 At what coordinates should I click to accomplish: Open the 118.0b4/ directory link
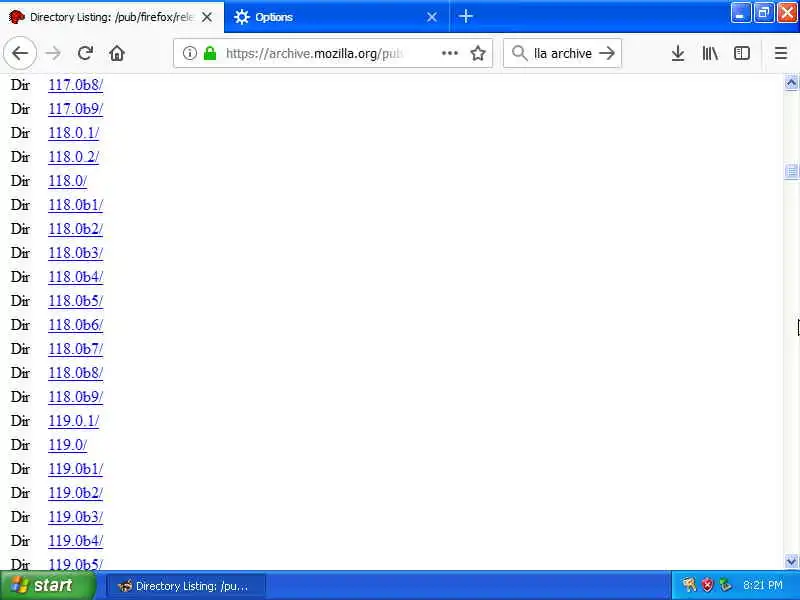pos(76,277)
